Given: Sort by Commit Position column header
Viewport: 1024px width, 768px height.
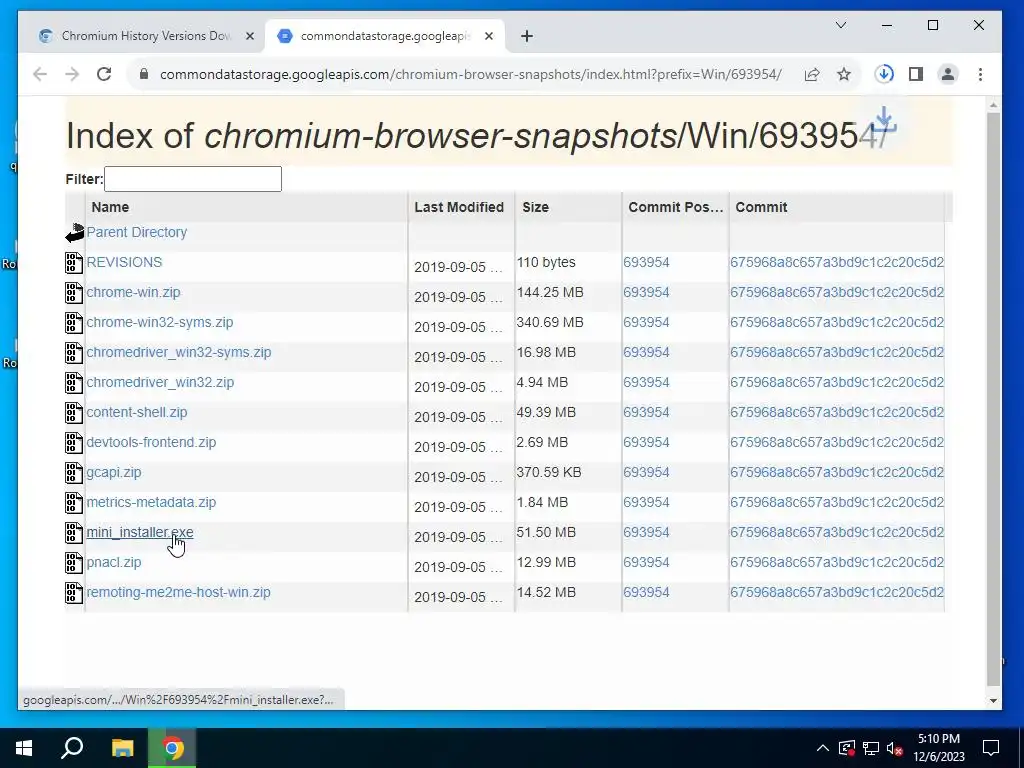Looking at the screenshot, I should (675, 208).
